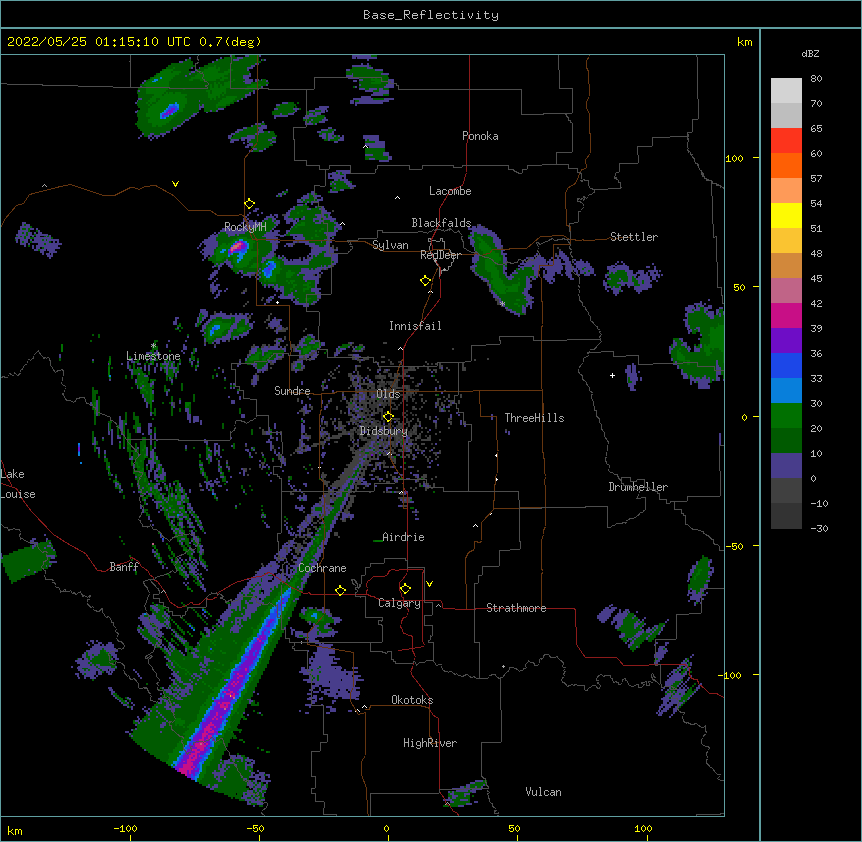The height and width of the screenshot is (842, 862).
Task: Select the yellow 51-54 dBZ legend swatch
Action: (786, 215)
